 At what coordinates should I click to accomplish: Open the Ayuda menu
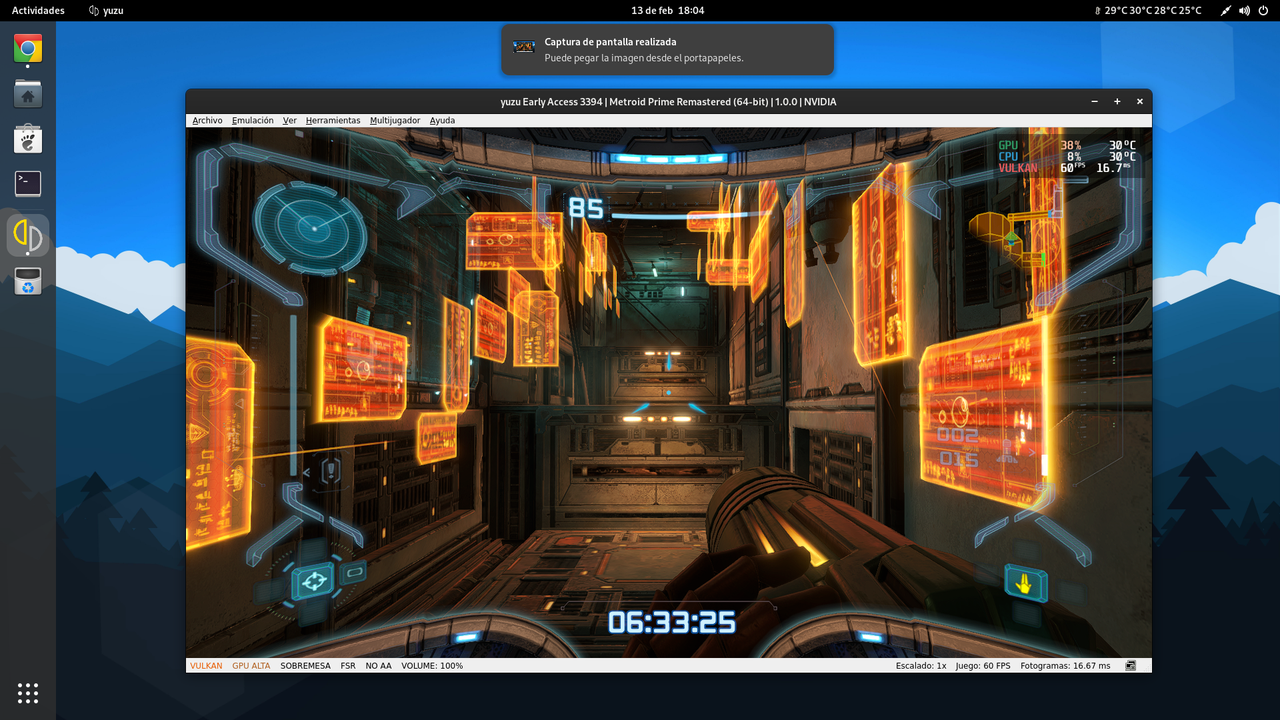pyautogui.click(x=442, y=120)
